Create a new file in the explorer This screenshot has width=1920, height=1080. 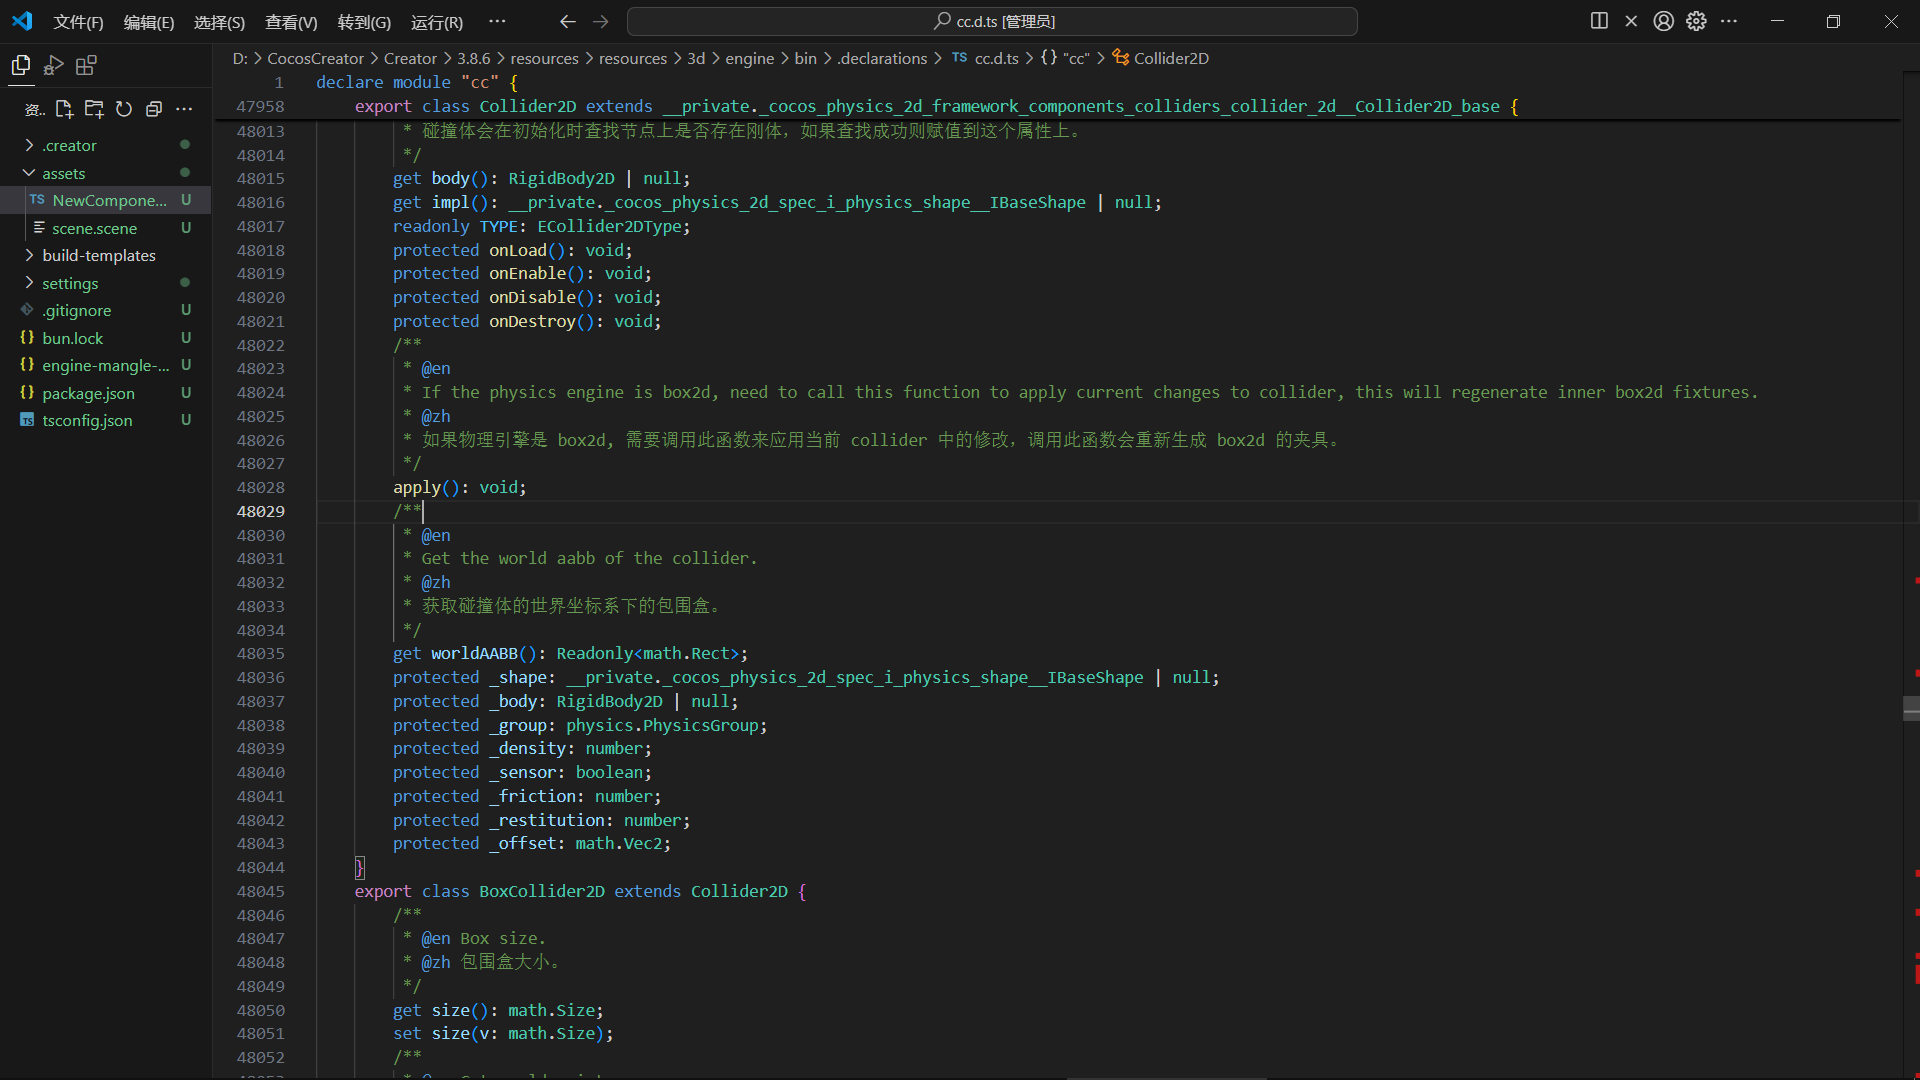pos(64,109)
